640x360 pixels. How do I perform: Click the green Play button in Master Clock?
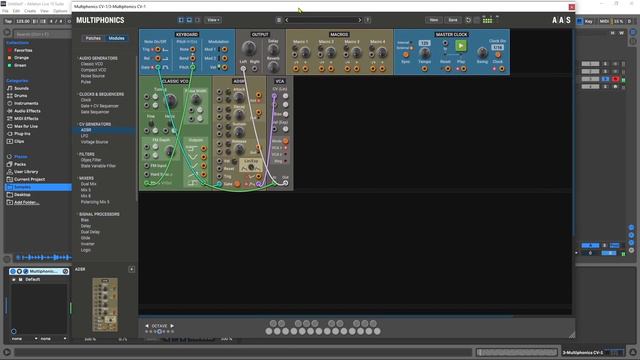point(460,46)
